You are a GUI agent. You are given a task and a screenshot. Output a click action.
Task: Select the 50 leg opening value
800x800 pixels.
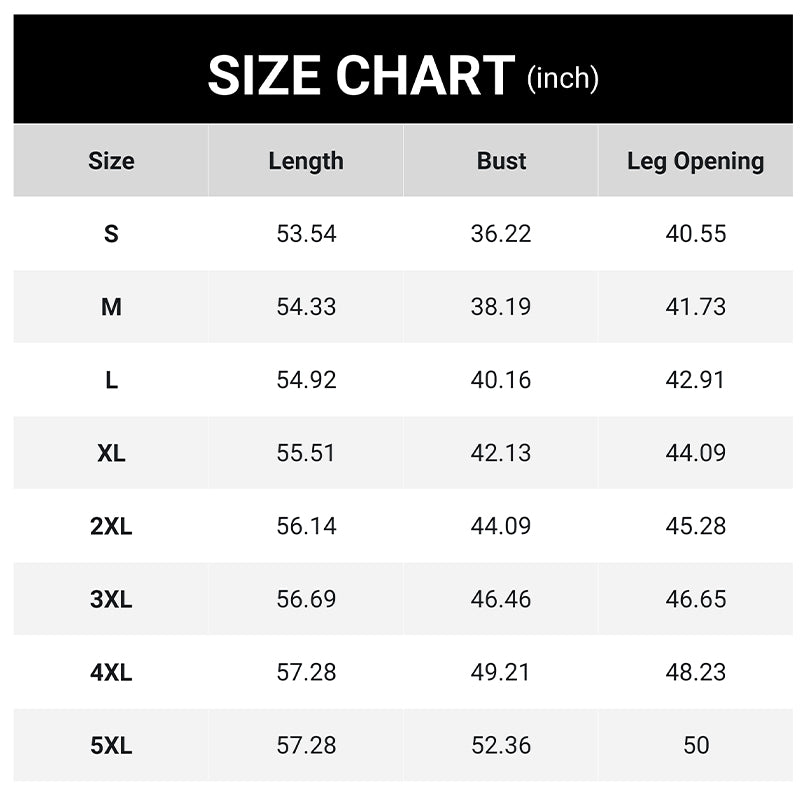click(x=696, y=745)
